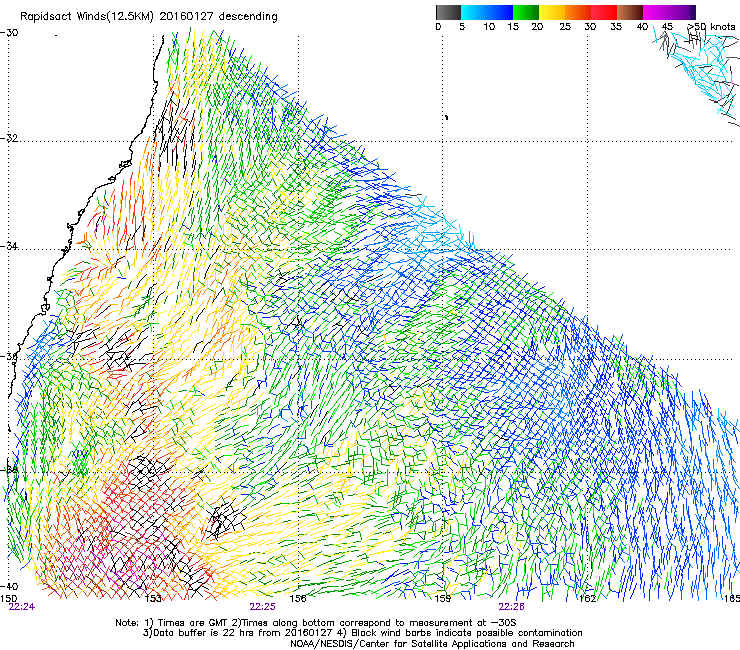Viewport: 740px width, 650px height.
Task: Click the cyan-blue 5-15 knots color segment
Action: [487, 12]
